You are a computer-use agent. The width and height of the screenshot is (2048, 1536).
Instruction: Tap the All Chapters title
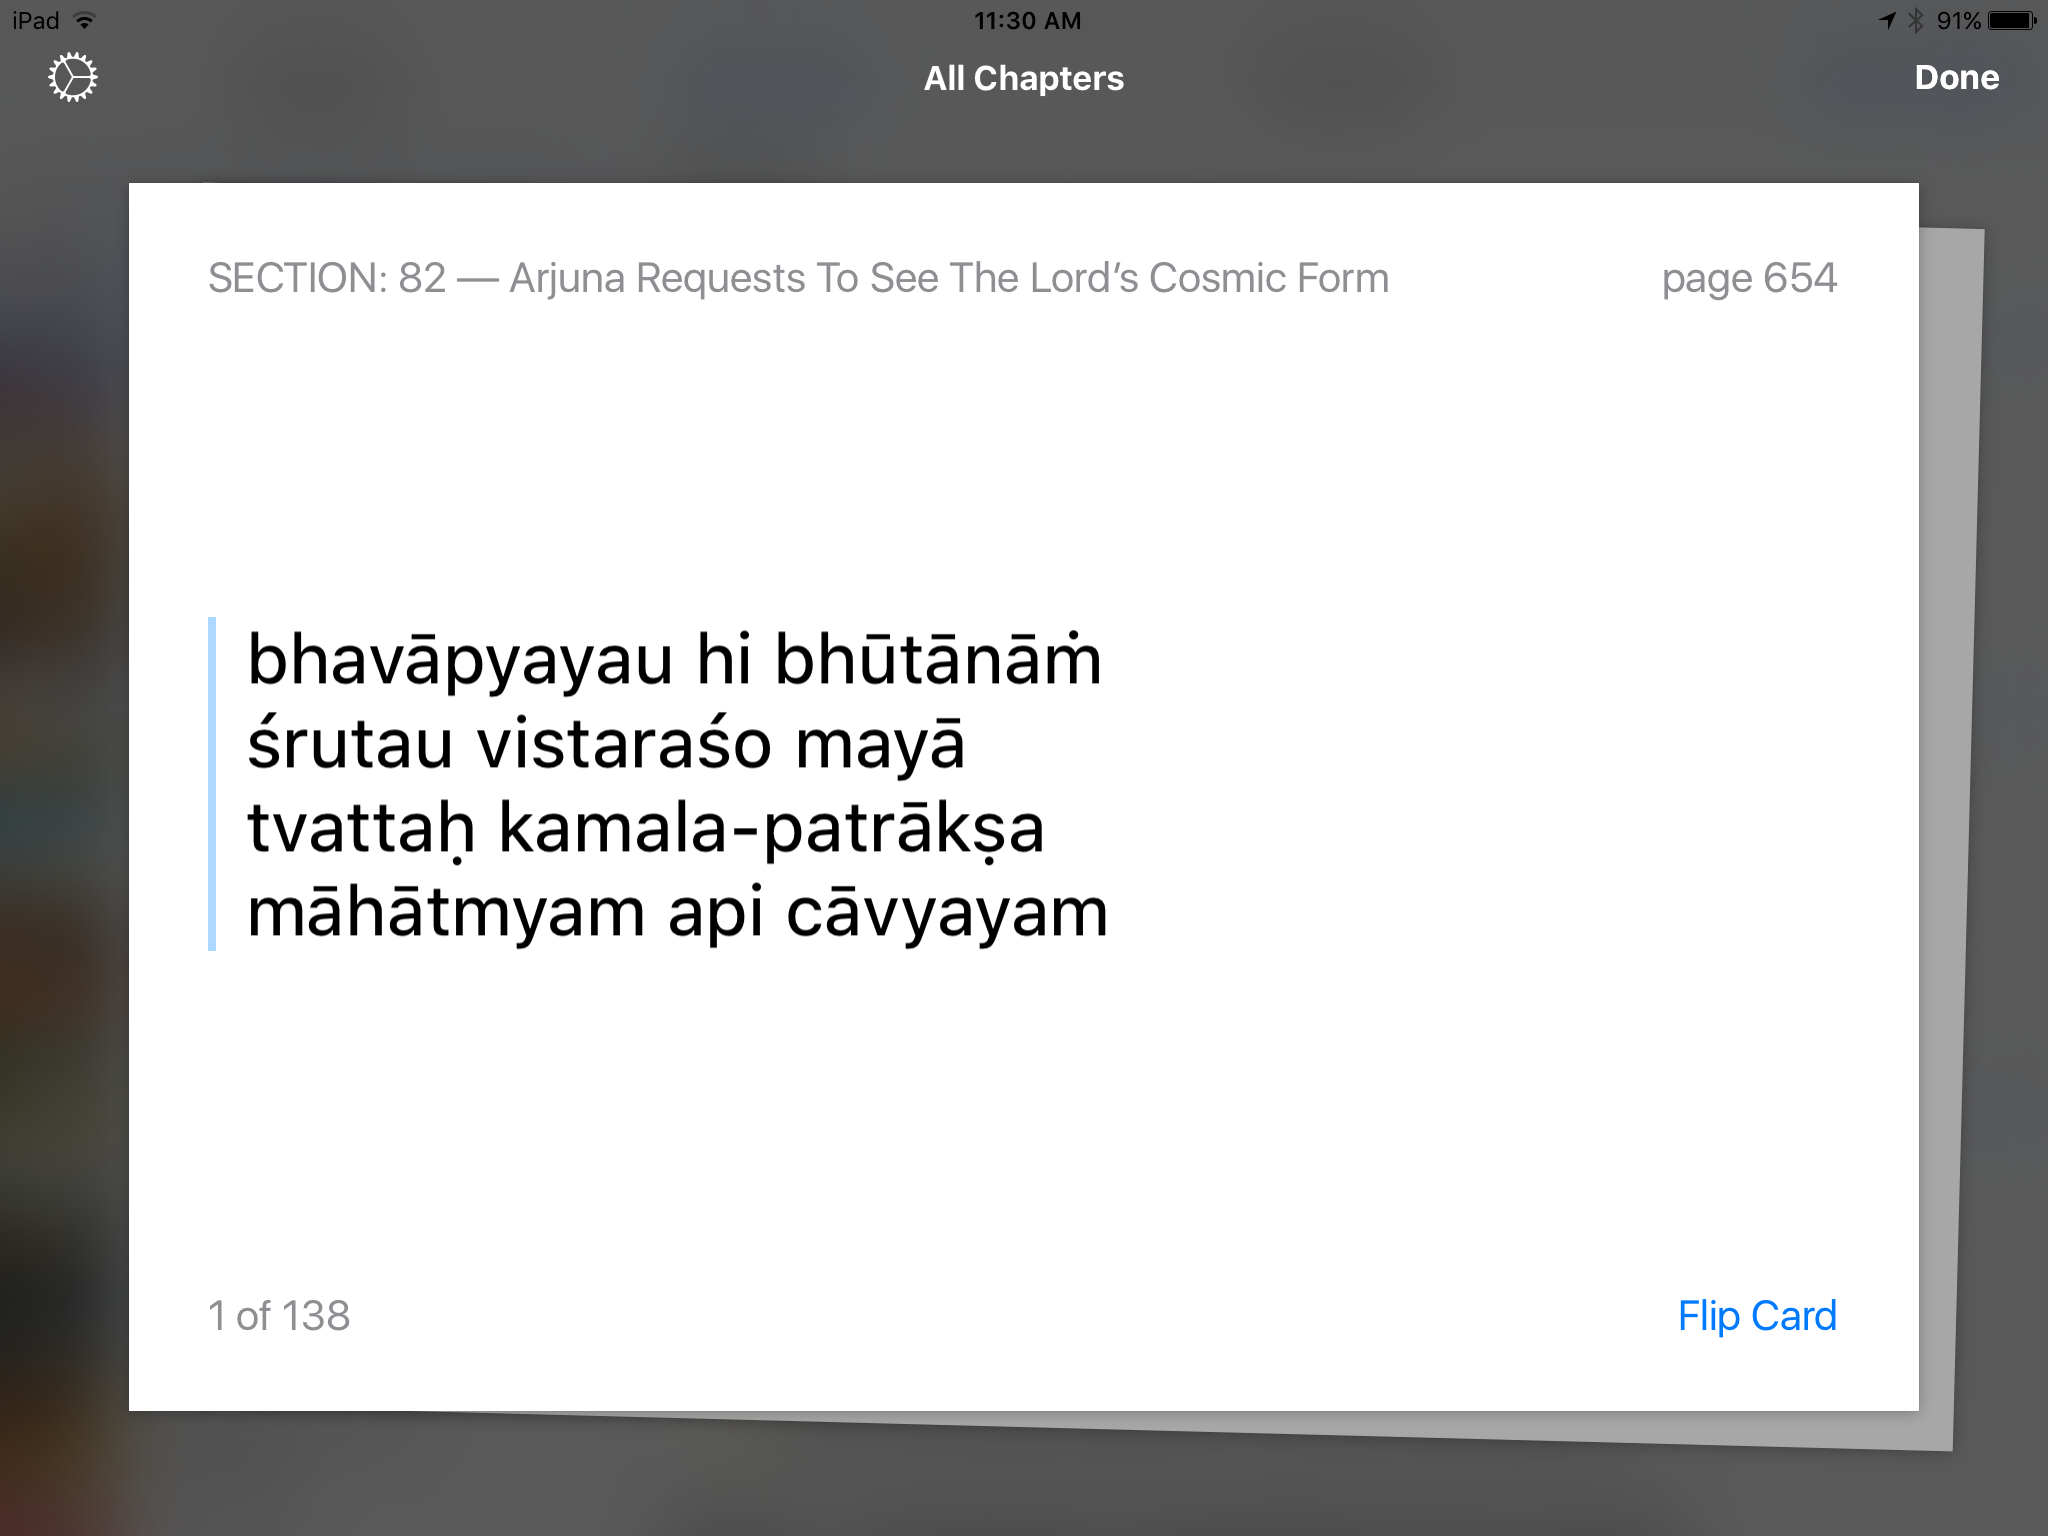coord(1023,78)
